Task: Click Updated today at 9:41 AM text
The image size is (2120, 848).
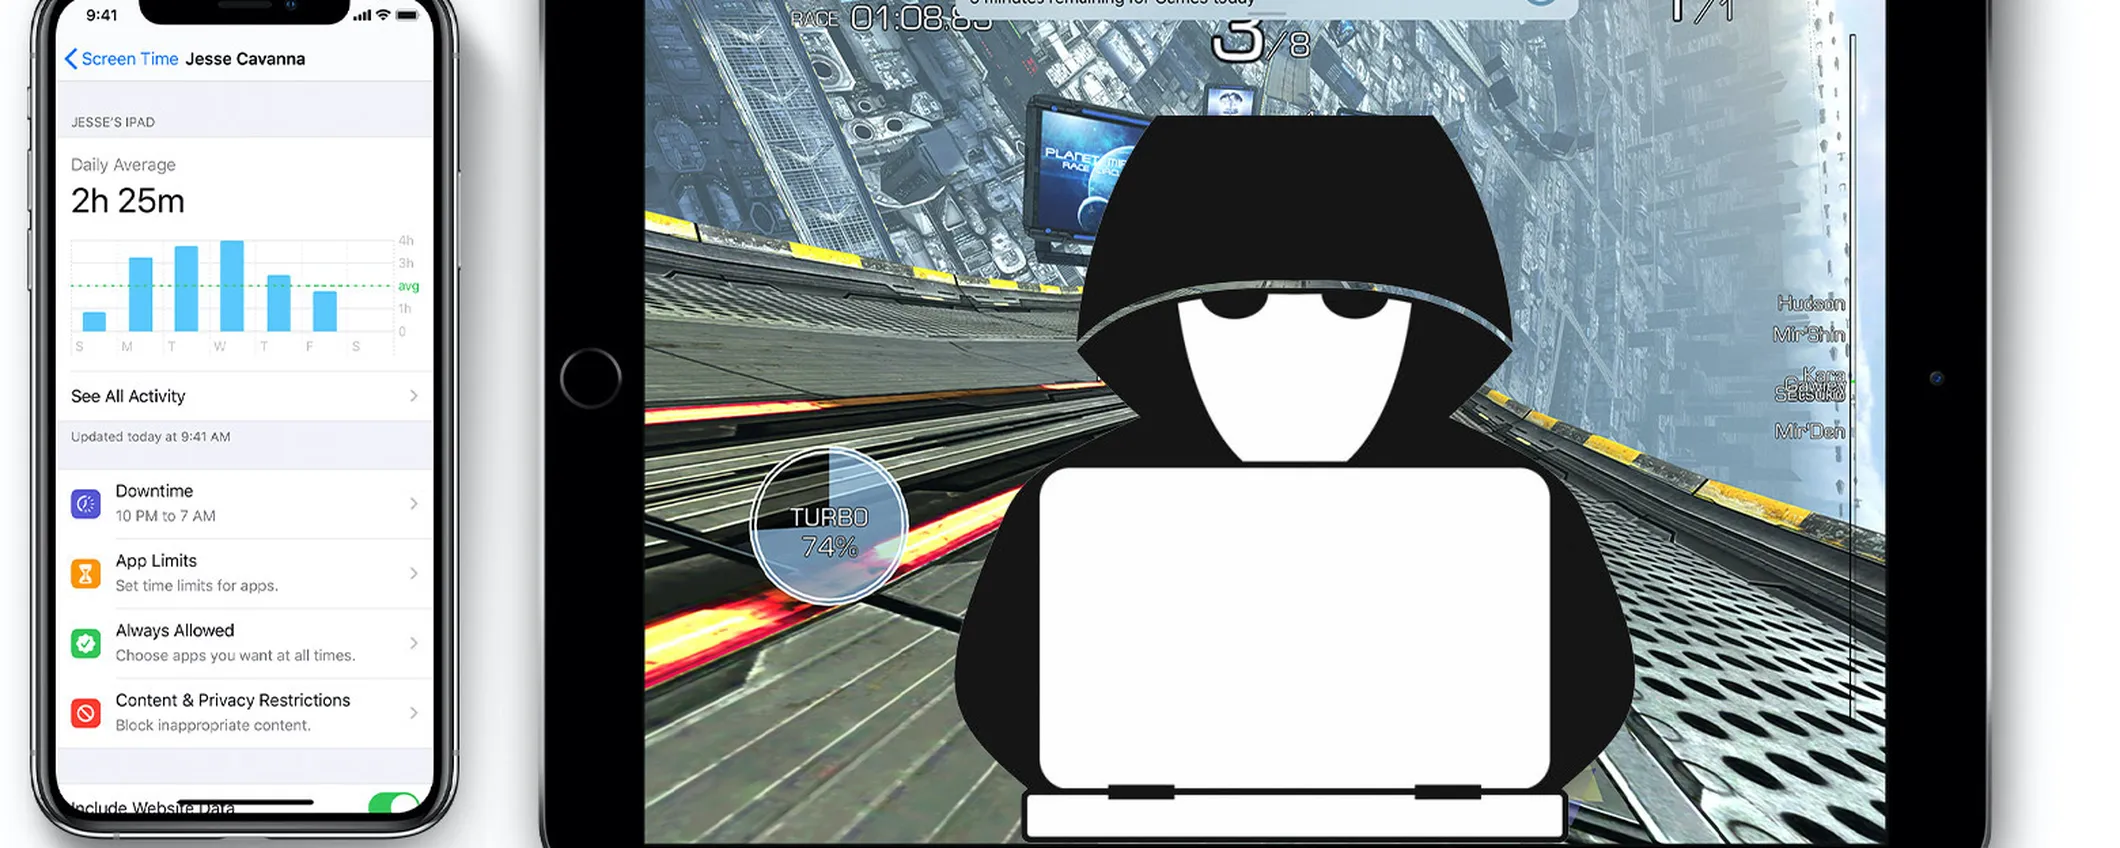Action: point(150,437)
